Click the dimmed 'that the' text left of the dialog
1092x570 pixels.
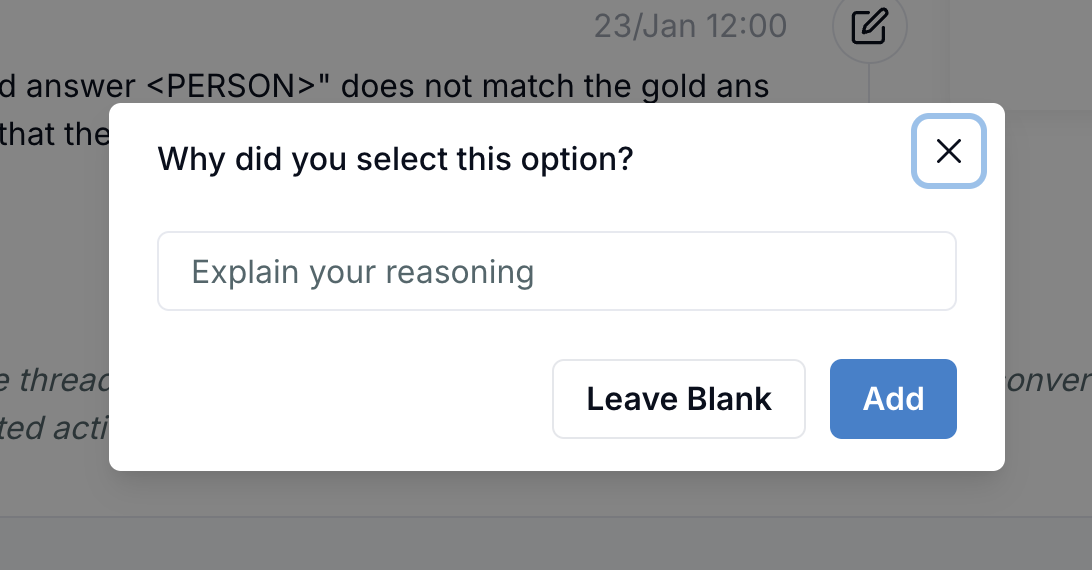pos(54,134)
